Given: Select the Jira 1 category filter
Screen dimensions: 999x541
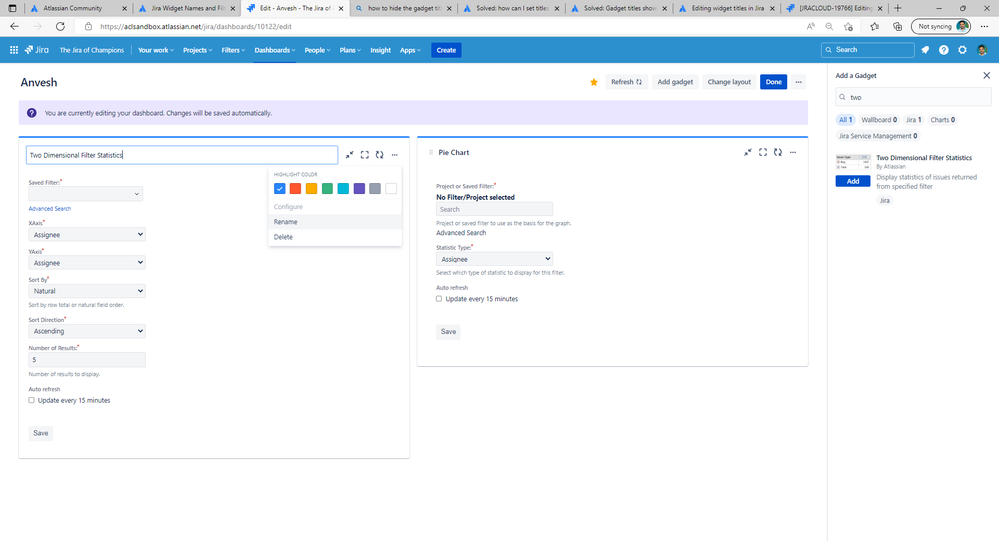Looking at the screenshot, I should (914, 120).
